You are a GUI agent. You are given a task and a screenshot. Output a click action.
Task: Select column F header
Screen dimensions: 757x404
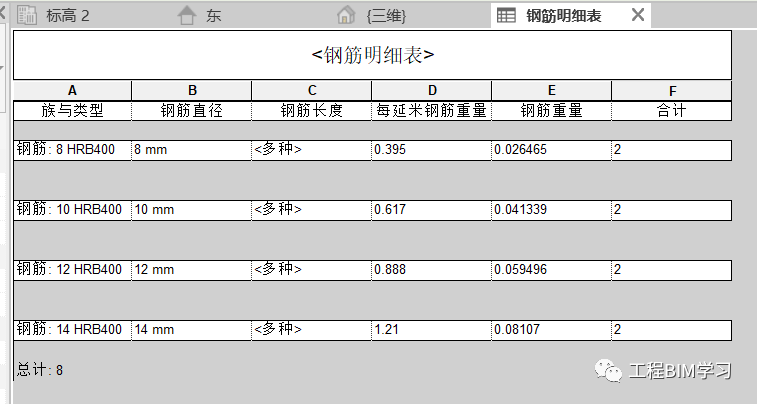[672, 91]
